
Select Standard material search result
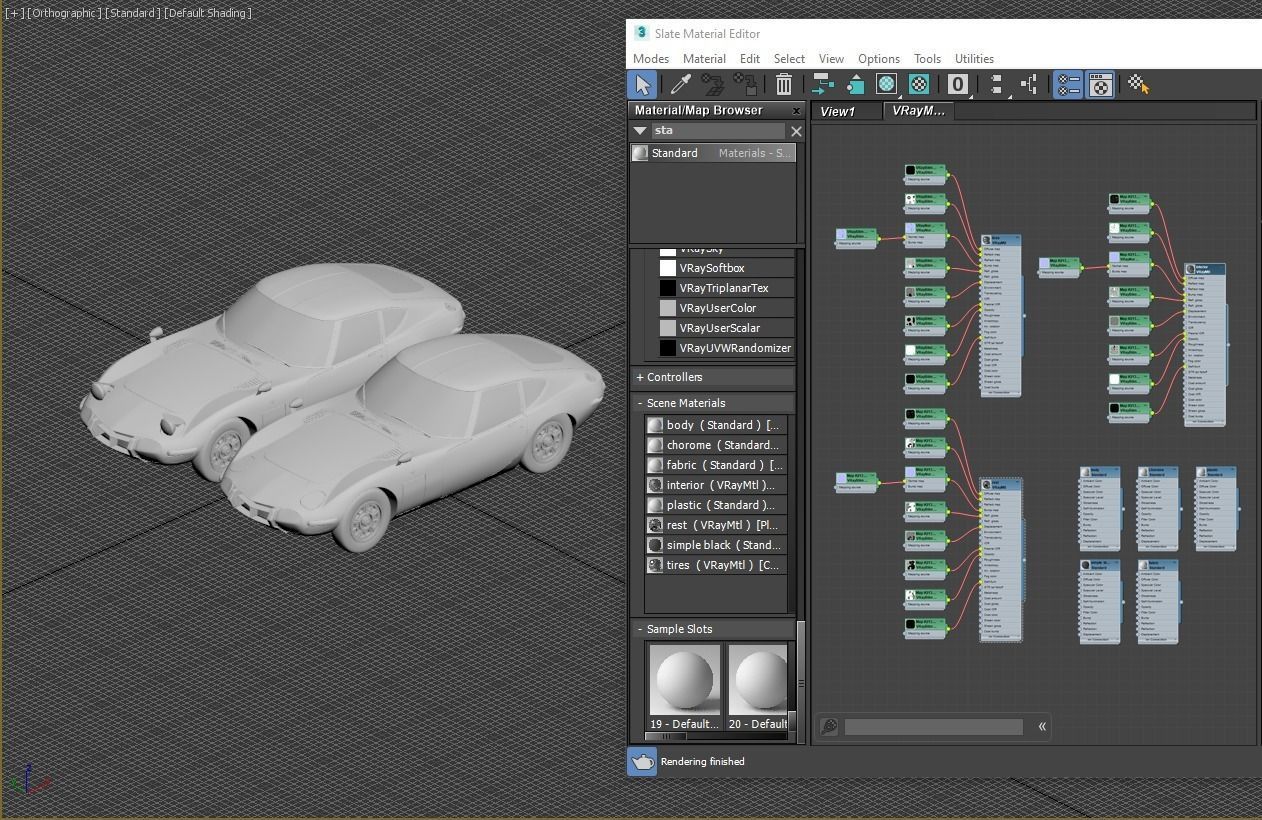[713, 153]
